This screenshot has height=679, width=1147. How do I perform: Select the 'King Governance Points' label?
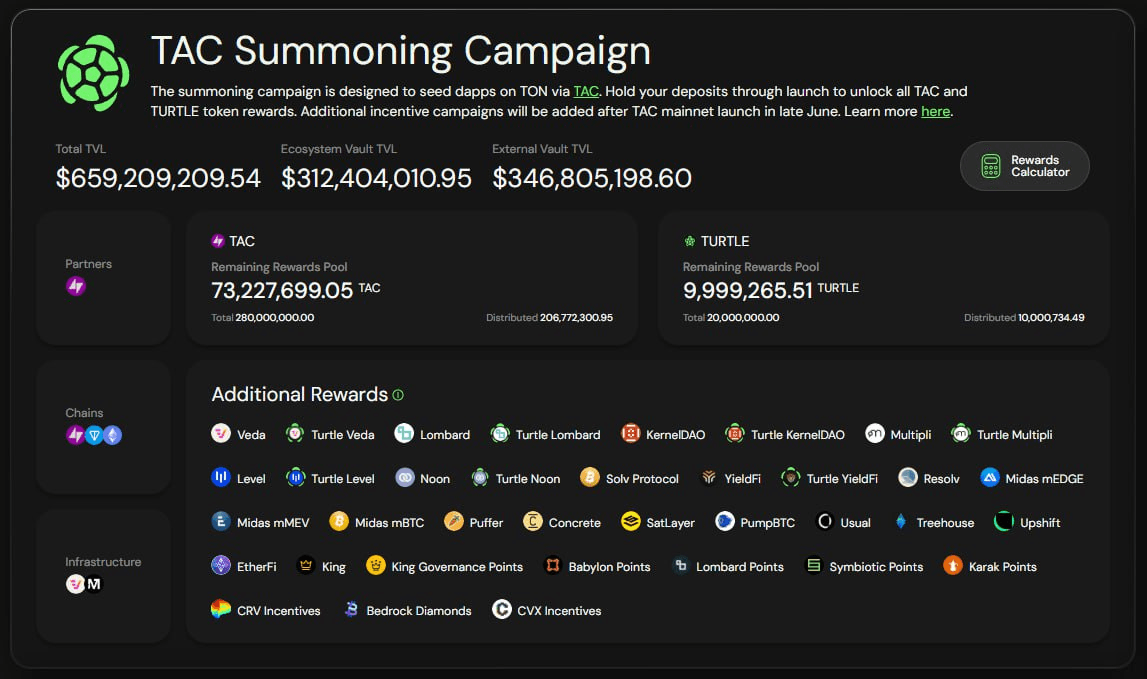pyautogui.click(x=457, y=566)
